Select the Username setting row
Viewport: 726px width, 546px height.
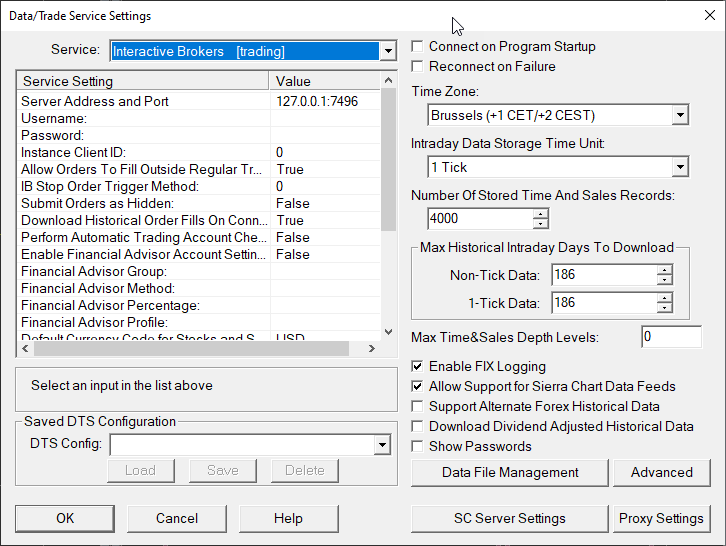pyautogui.click(x=199, y=119)
